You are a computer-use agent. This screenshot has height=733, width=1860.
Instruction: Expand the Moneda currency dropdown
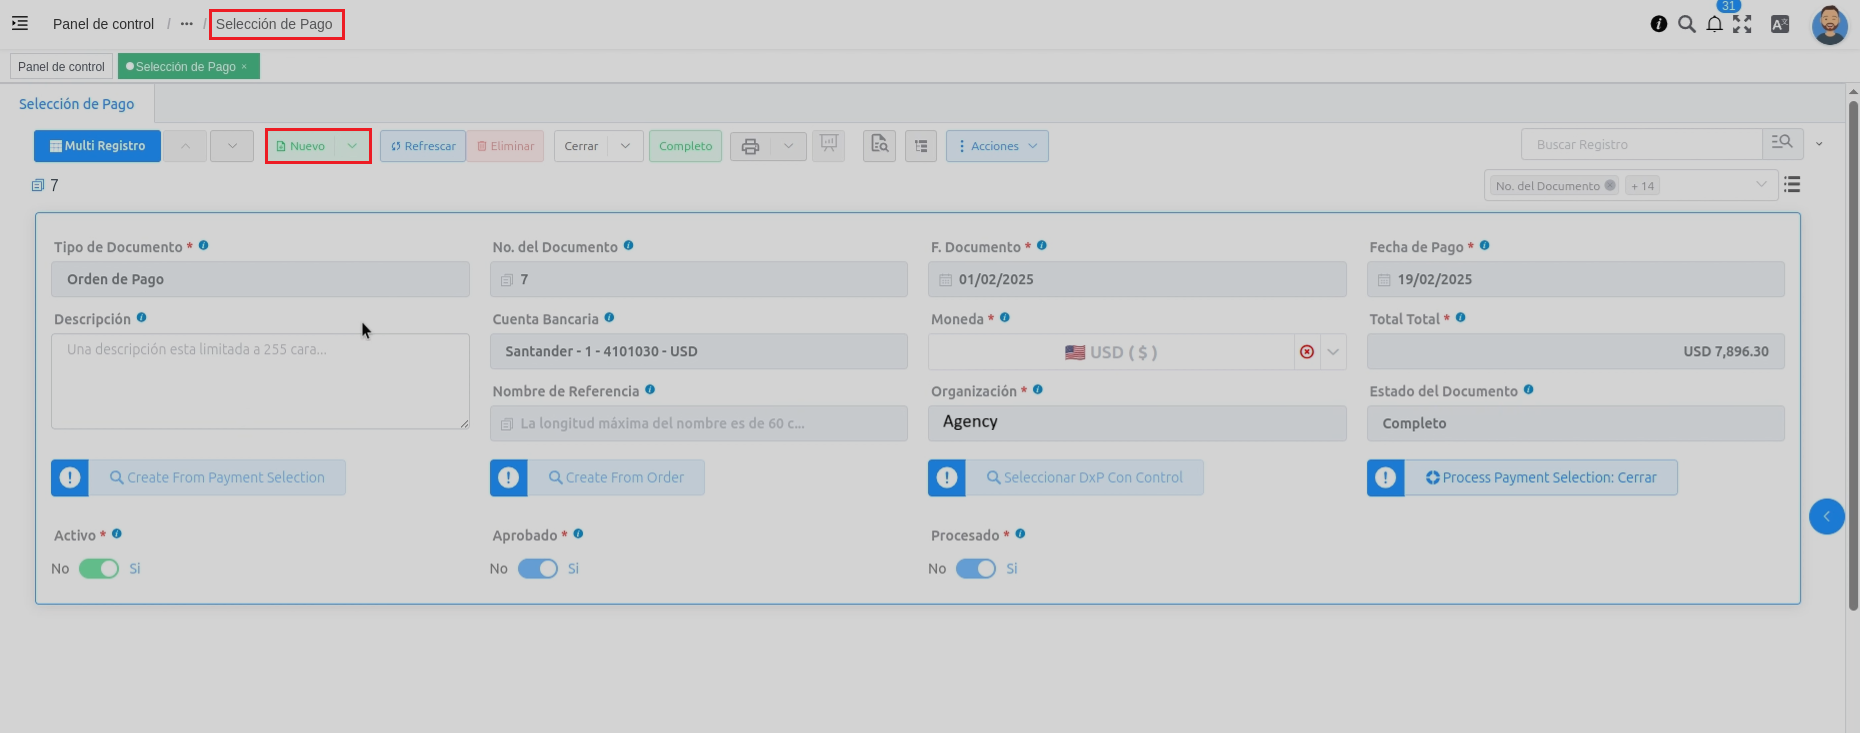pyautogui.click(x=1333, y=352)
